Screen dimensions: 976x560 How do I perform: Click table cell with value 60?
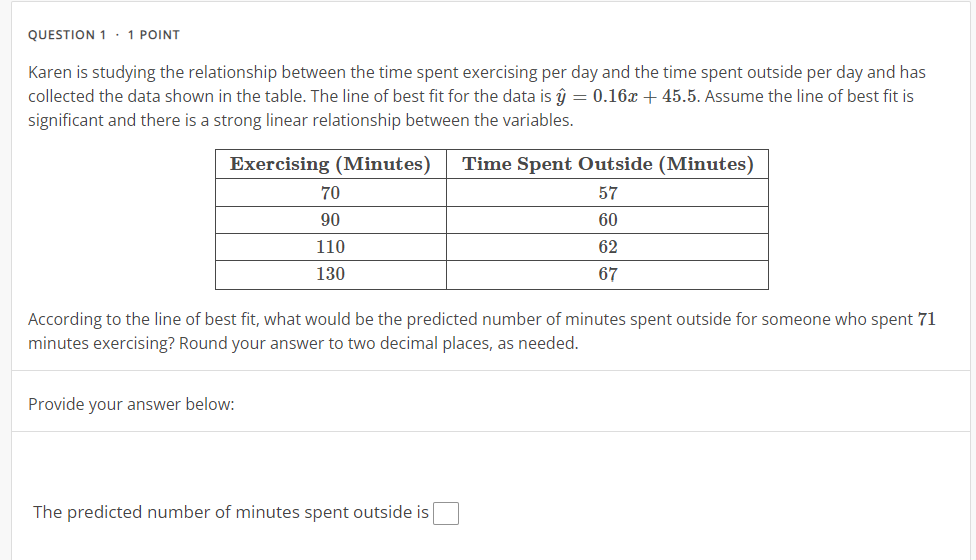[607, 220]
